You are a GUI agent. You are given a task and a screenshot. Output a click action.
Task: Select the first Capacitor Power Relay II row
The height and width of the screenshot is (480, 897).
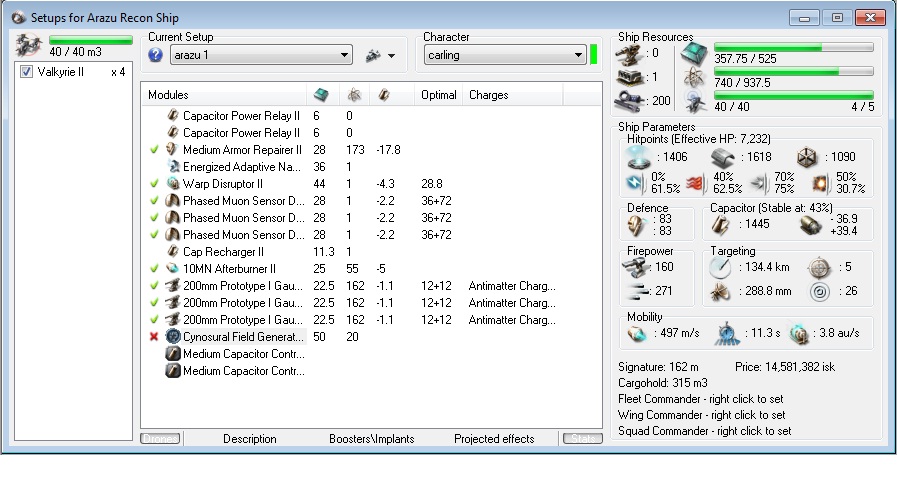pyautogui.click(x=372, y=116)
